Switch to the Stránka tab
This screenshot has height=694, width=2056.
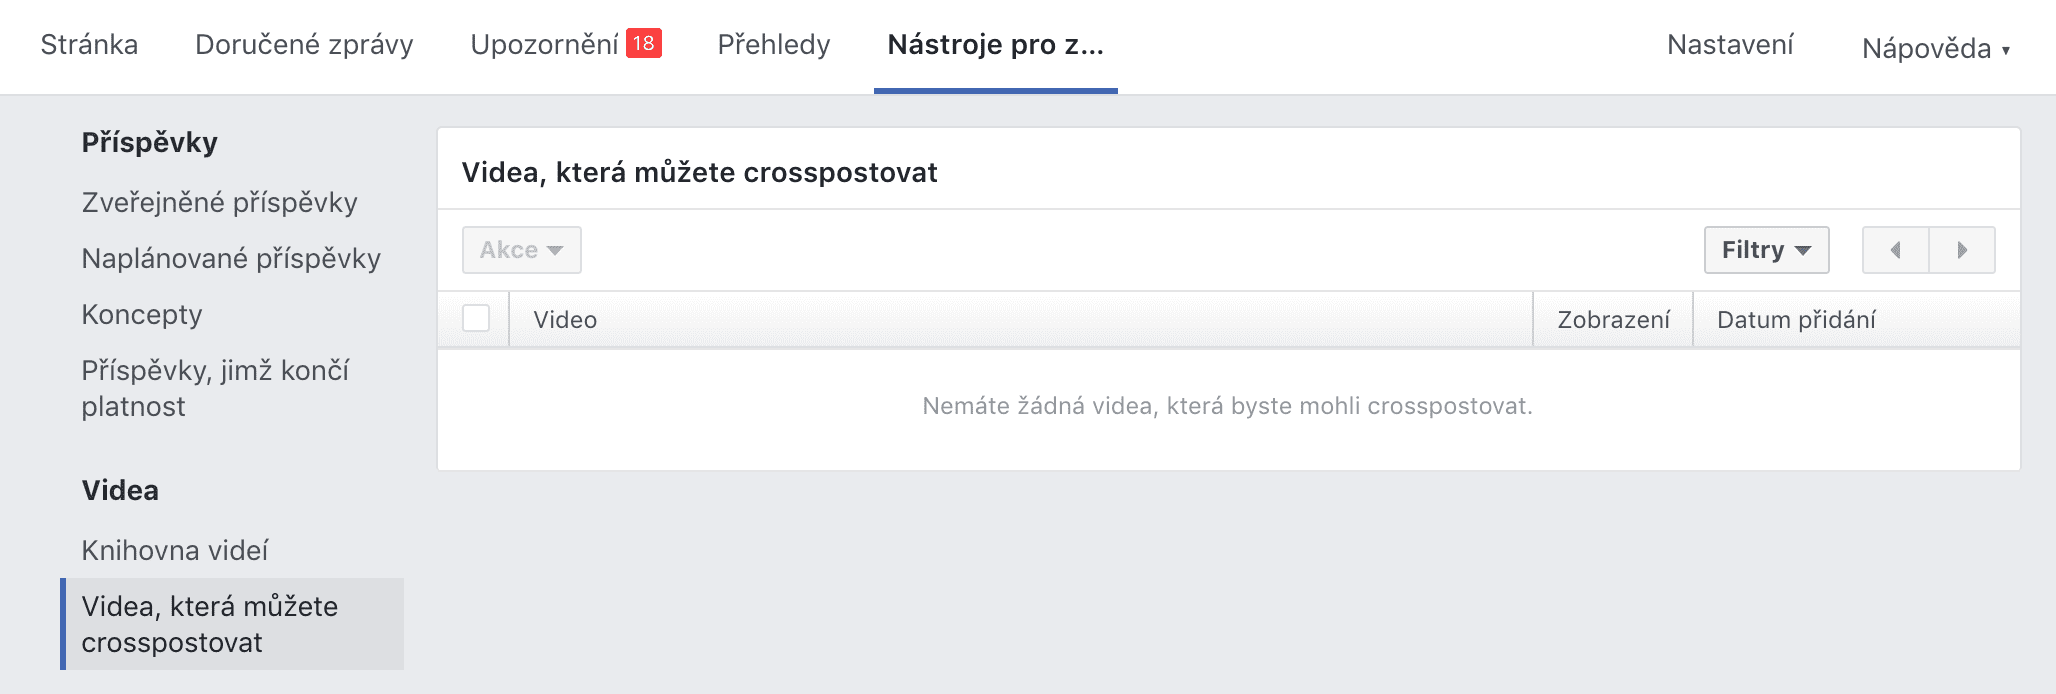(x=89, y=45)
